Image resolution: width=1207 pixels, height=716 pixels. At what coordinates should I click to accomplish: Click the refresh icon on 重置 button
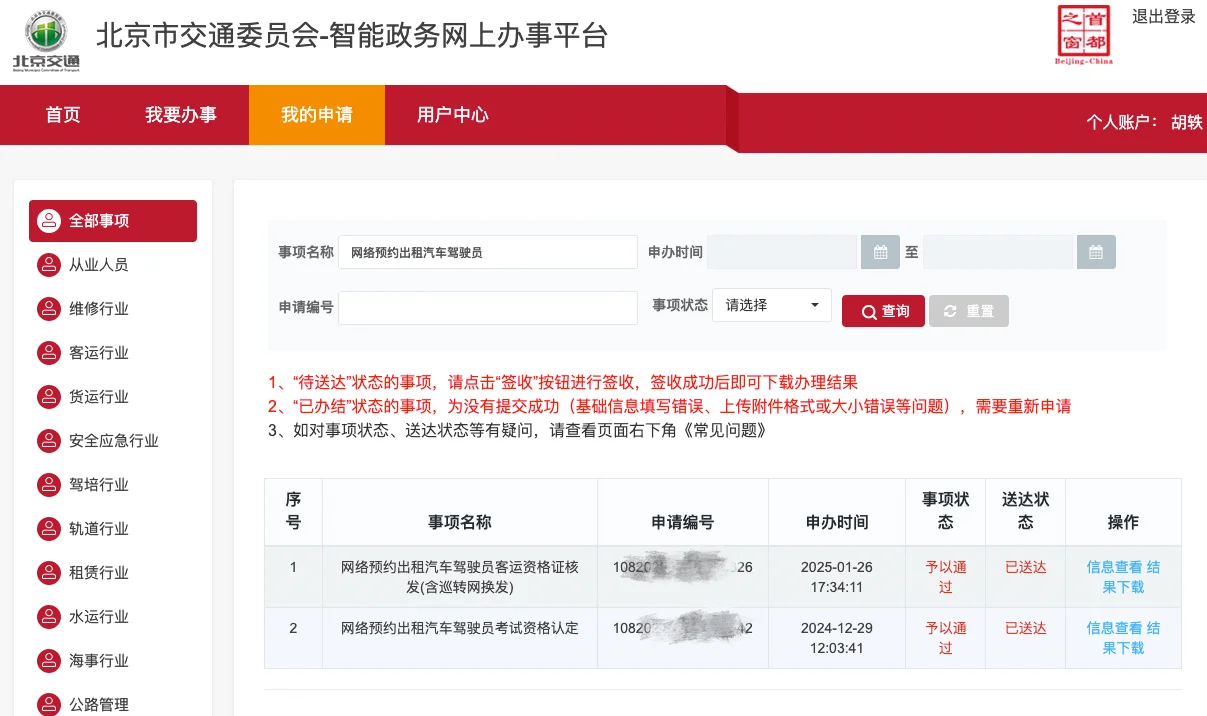[952, 311]
